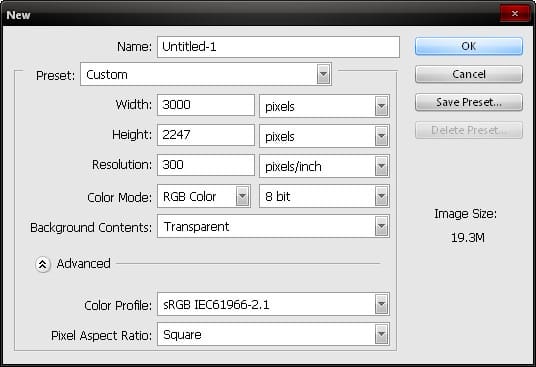Focus the Resolution field with 300
The width and height of the screenshot is (536, 367).
pyautogui.click(x=206, y=165)
